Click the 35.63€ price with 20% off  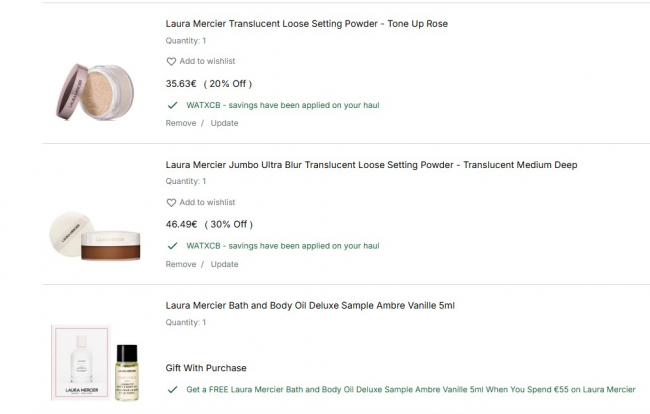[208, 84]
